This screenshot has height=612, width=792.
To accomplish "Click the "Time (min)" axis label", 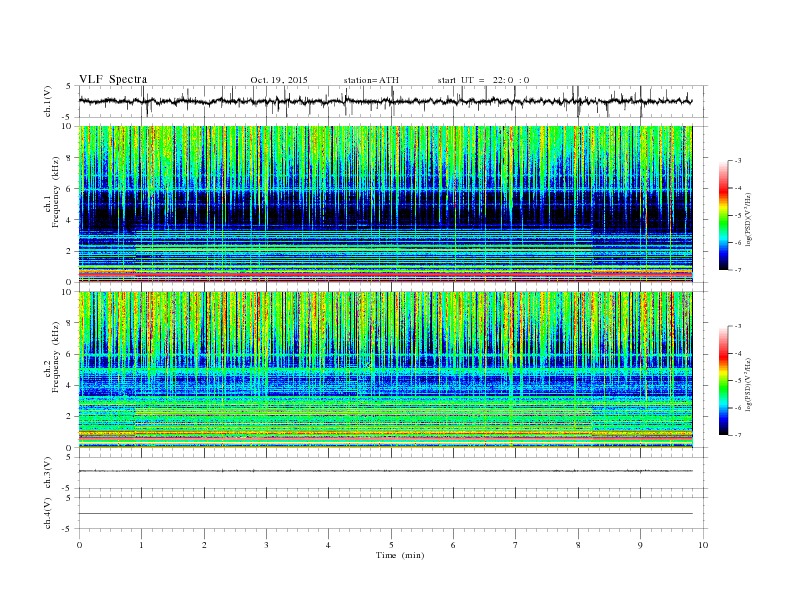I will tap(400, 555).
